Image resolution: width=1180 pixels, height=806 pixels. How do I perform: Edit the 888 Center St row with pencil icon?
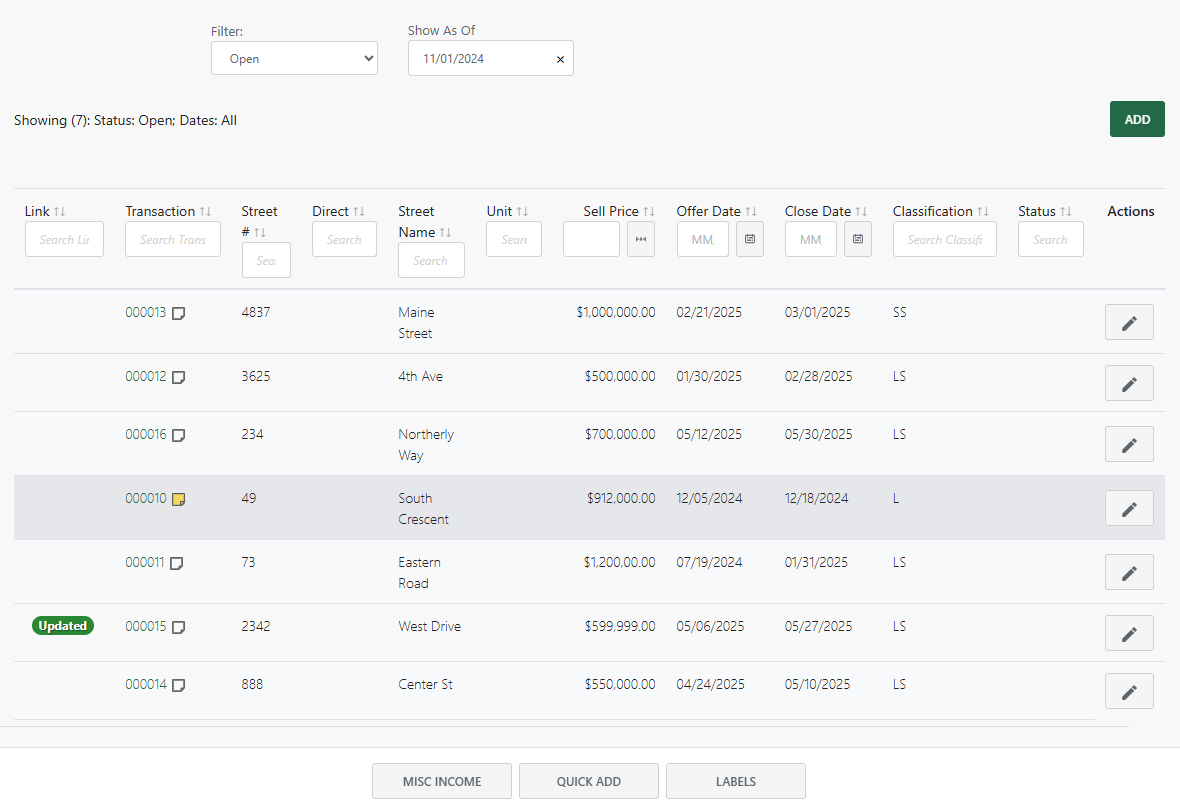(x=1129, y=690)
